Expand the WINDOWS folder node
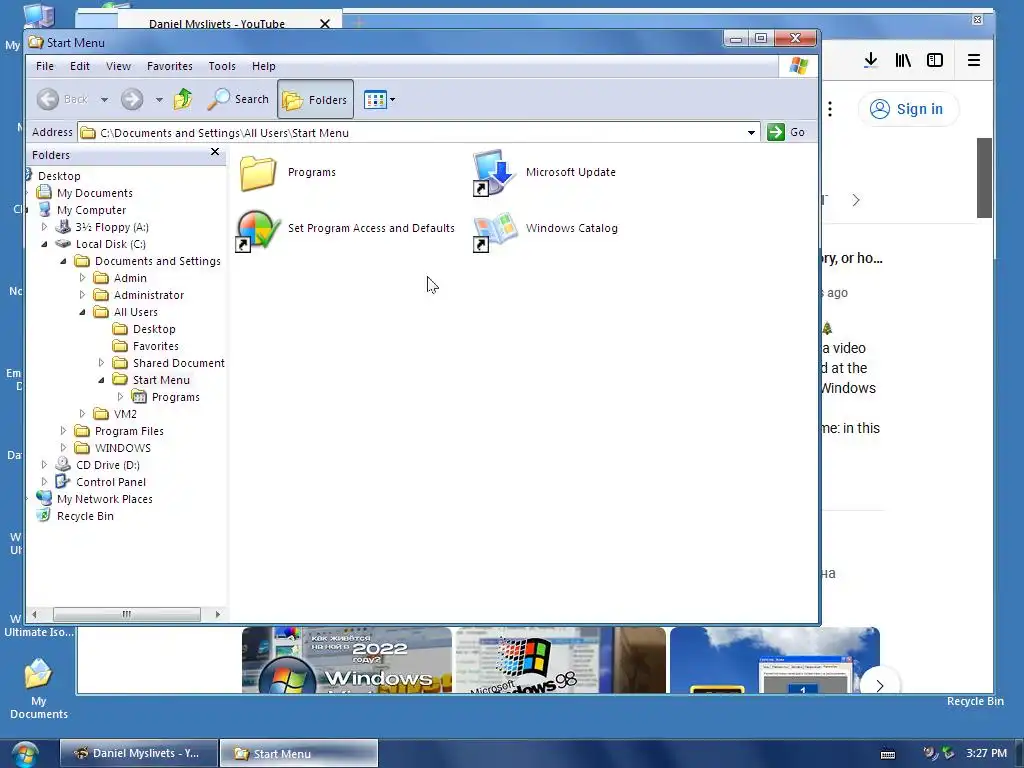Viewport: 1024px width, 768px height. tap(63, 447)
